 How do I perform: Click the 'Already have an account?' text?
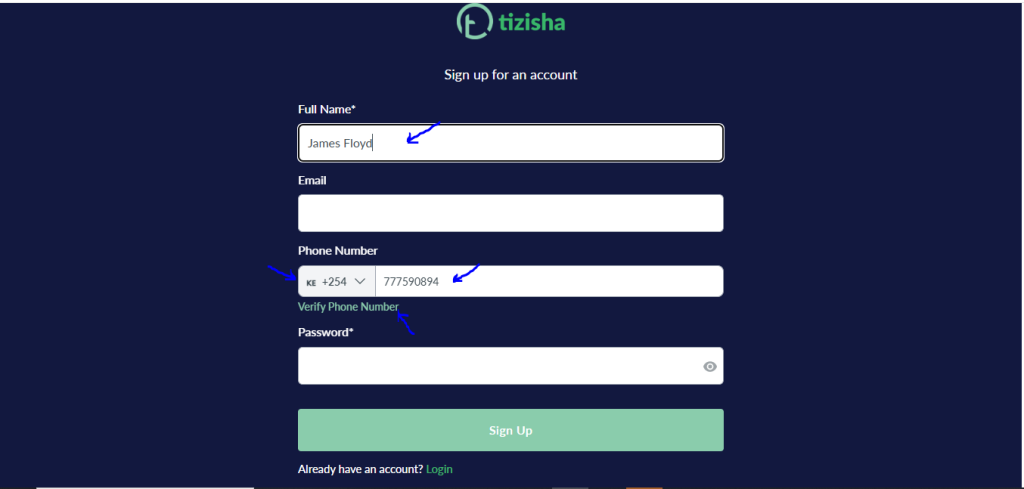360,469
